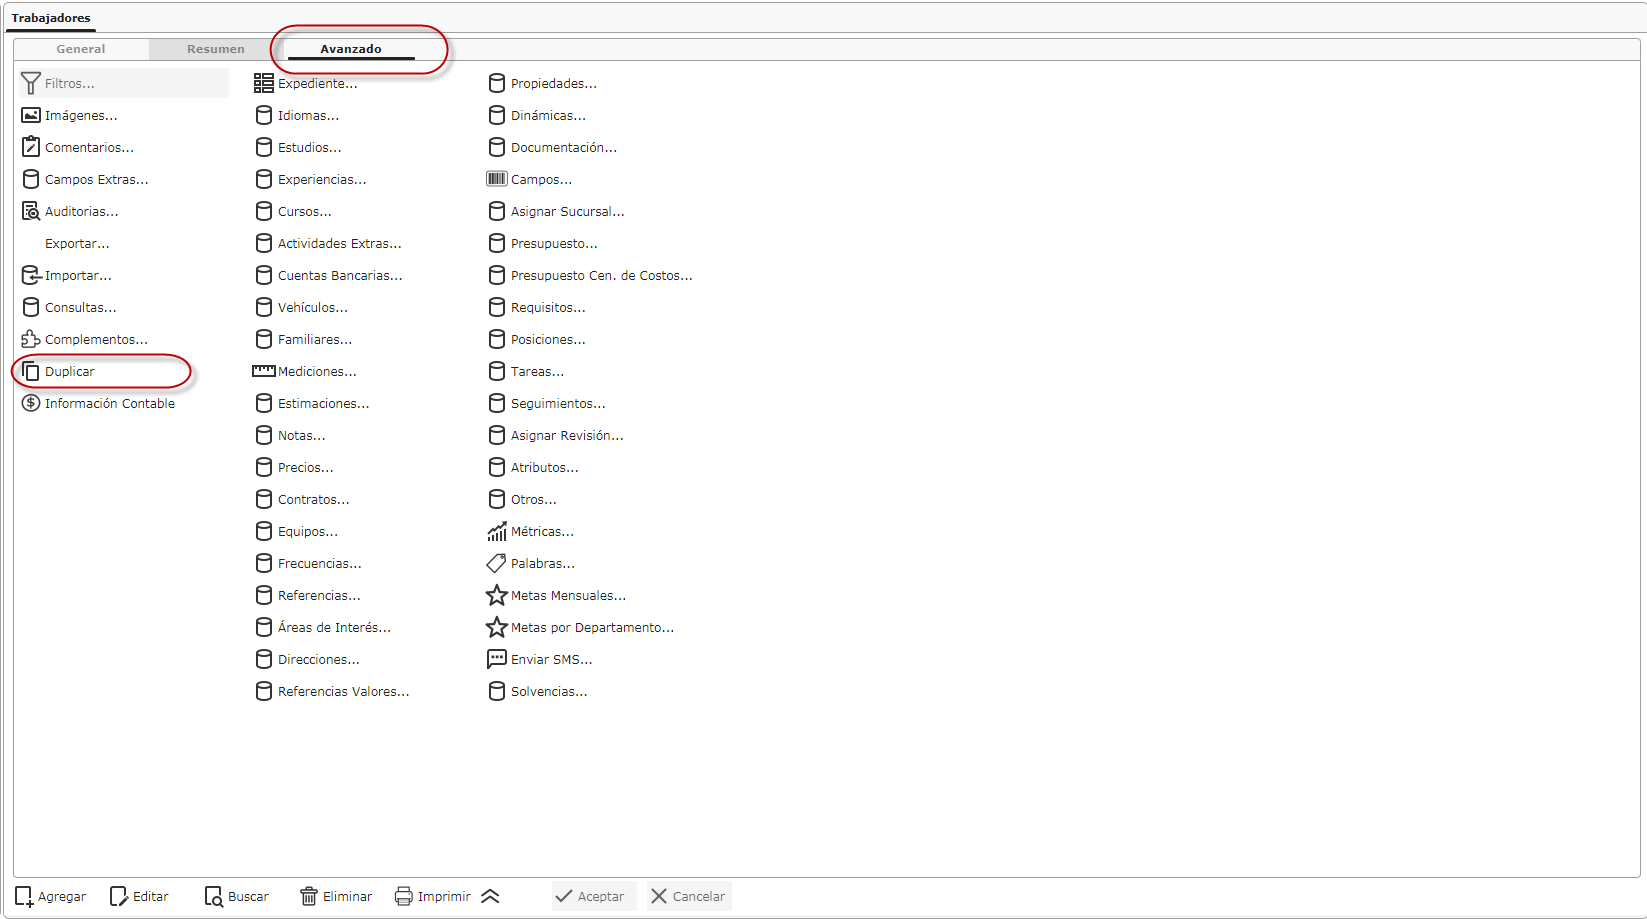1647x919 pixels.
Task: Open the Consultas... link
Action: (80, 307)
